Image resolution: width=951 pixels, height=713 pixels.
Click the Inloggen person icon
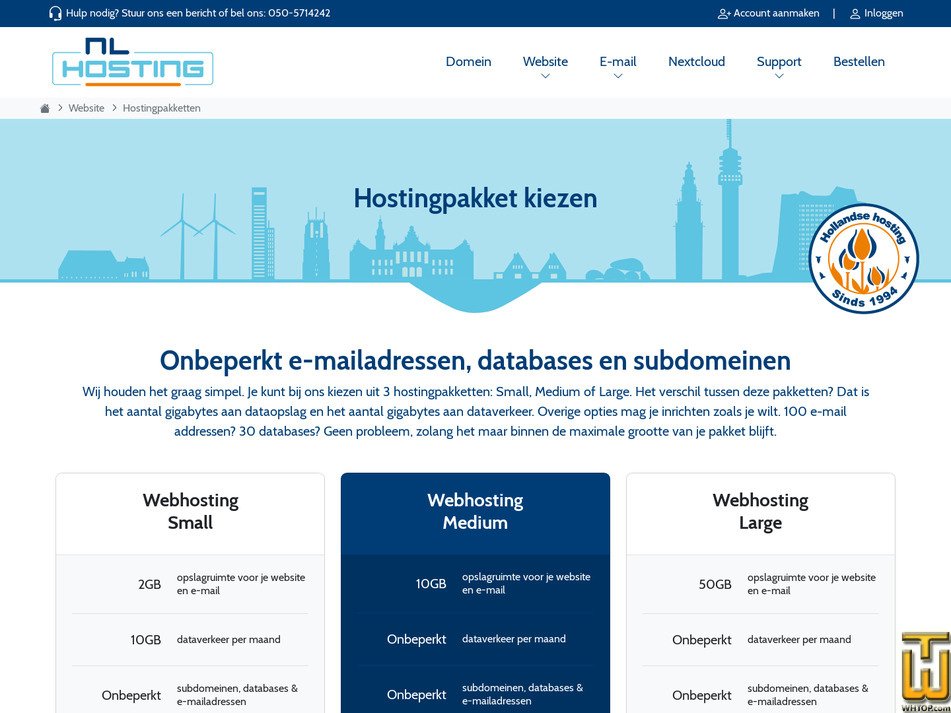pos(855,13)
